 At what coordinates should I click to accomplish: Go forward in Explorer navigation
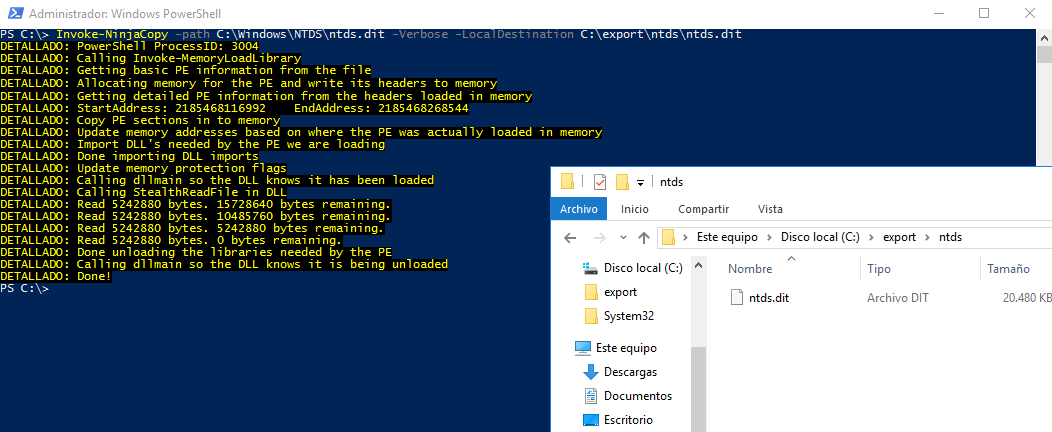(x=599, y=237)
